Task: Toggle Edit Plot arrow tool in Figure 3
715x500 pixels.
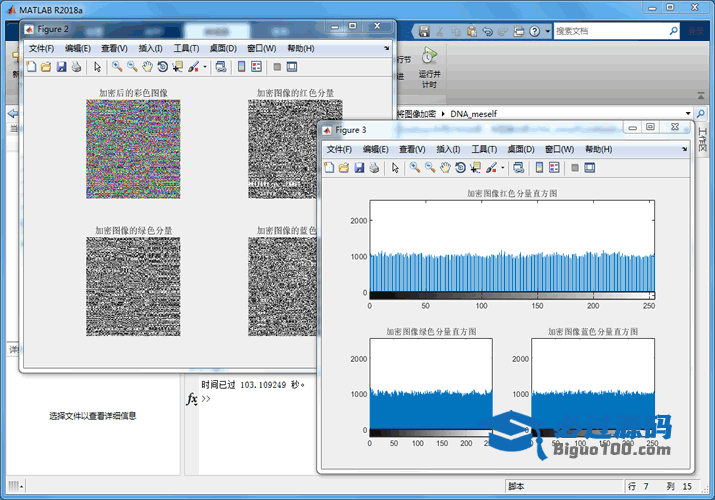Action: click(395, 168)
